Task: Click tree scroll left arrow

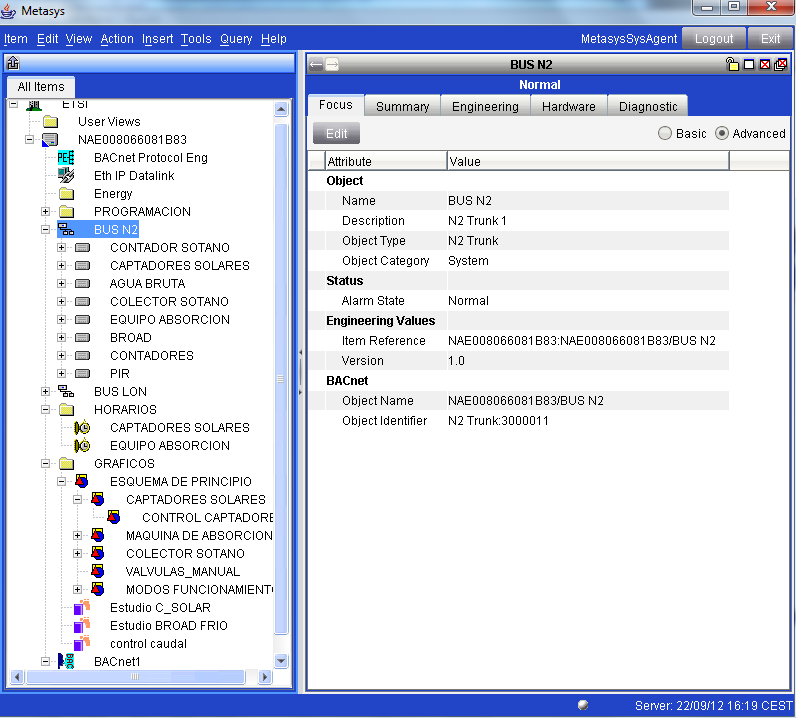Action: point(17,676)
